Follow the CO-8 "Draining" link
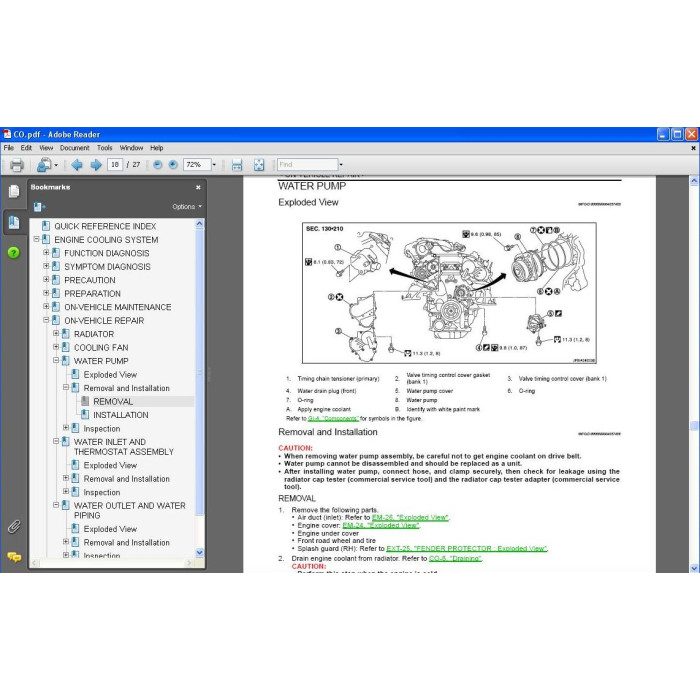This screenshot has width=700, height=700. (455, 558)
